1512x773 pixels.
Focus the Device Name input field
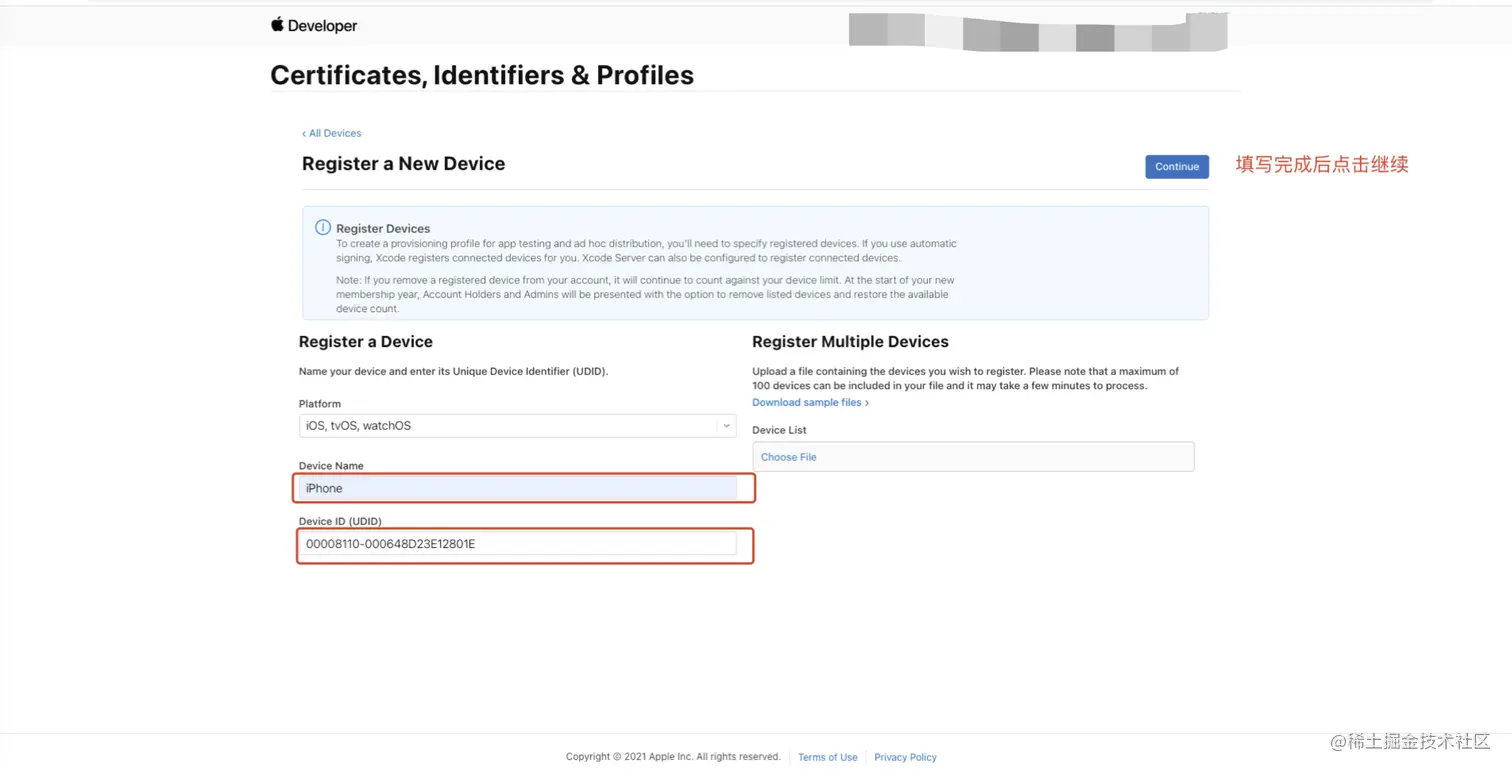pyautogui.click(x=518, y=488)
